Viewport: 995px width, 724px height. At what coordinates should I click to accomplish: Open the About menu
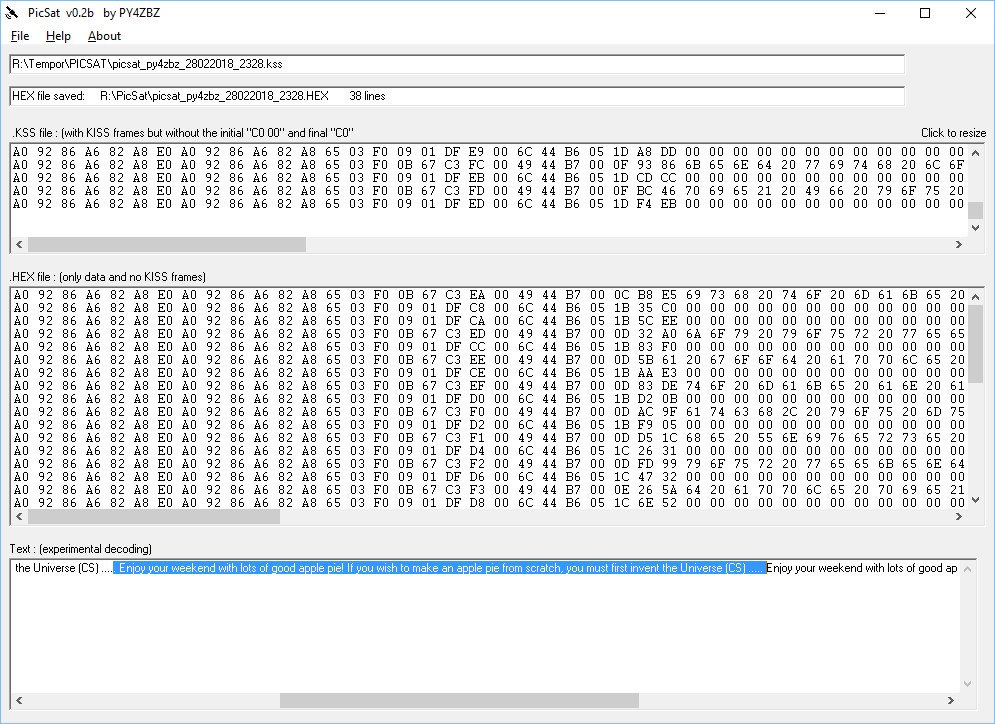[104, 36]
